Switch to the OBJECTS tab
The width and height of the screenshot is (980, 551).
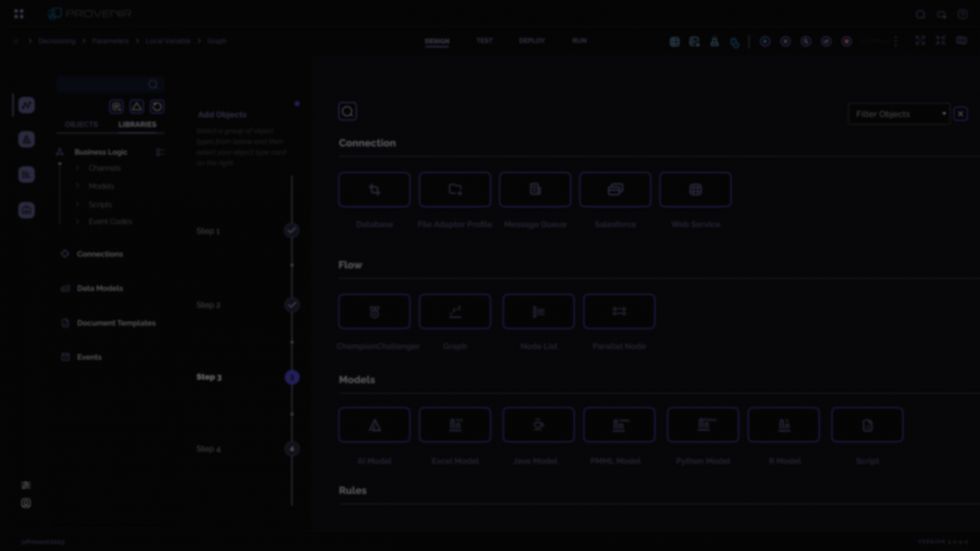click(x=81, y=124)
